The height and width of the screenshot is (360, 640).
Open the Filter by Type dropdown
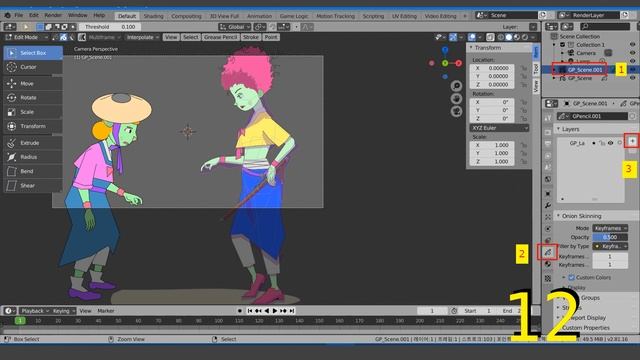pyautogui.click(x=610, y=247)
